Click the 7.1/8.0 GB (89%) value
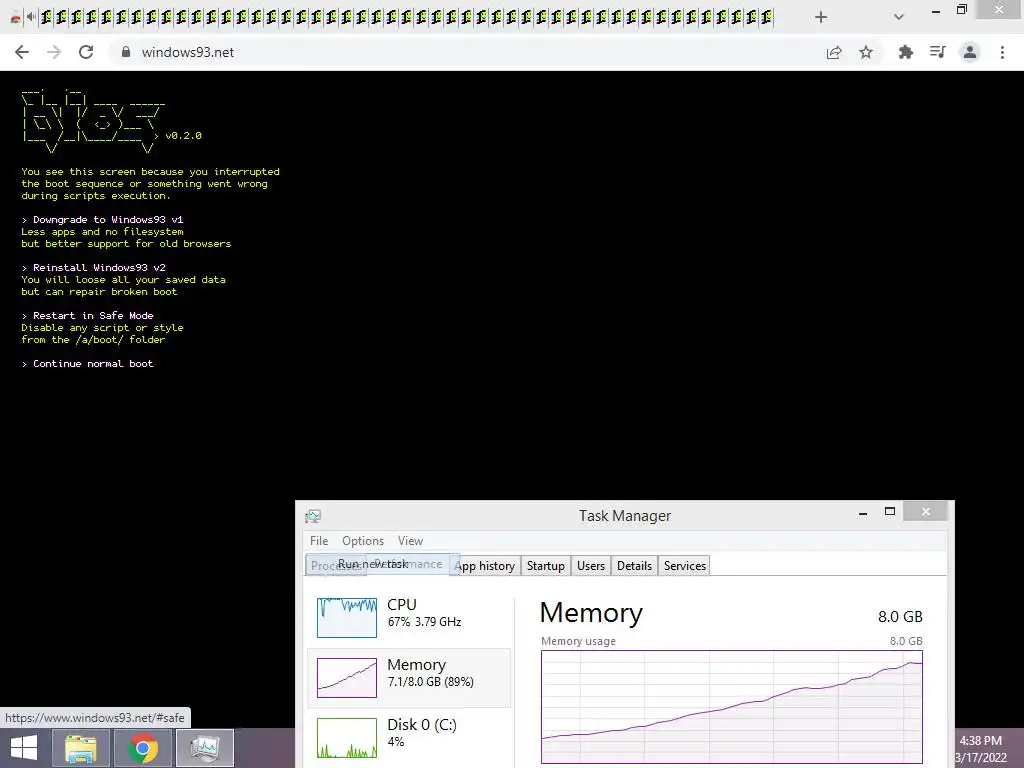The image size is (1024, 768). [x=430, y=682]
